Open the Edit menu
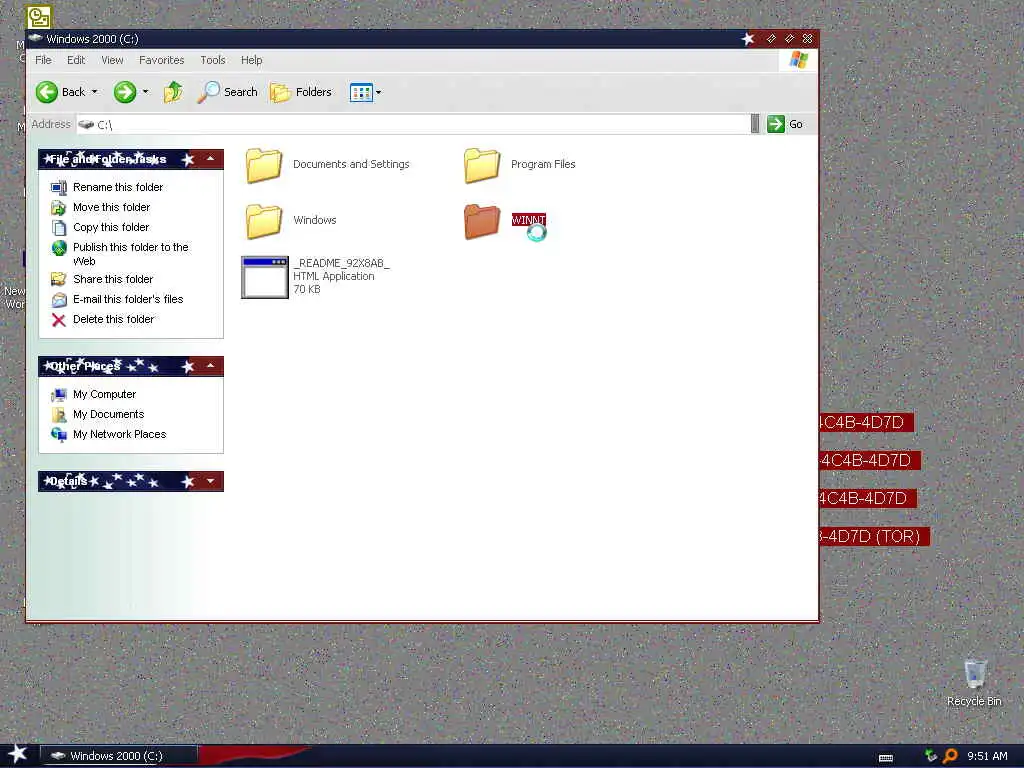 76,60
